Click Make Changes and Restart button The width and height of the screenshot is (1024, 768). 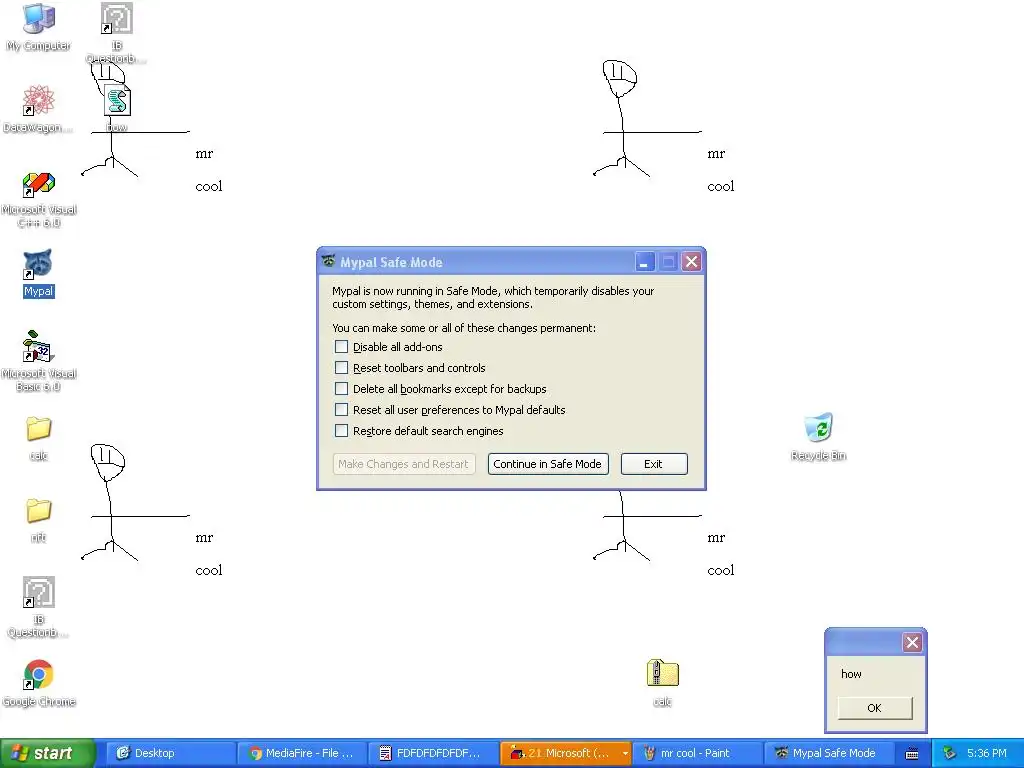point(404,464)
